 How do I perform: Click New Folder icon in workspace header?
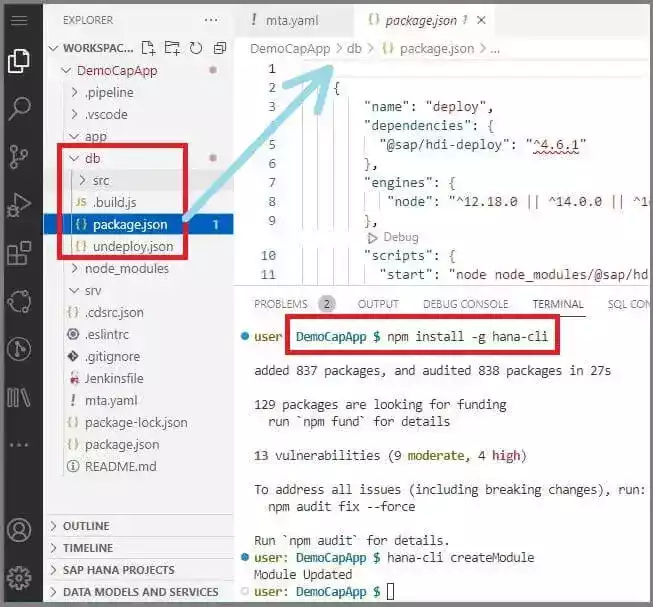(x=172, y=48)
